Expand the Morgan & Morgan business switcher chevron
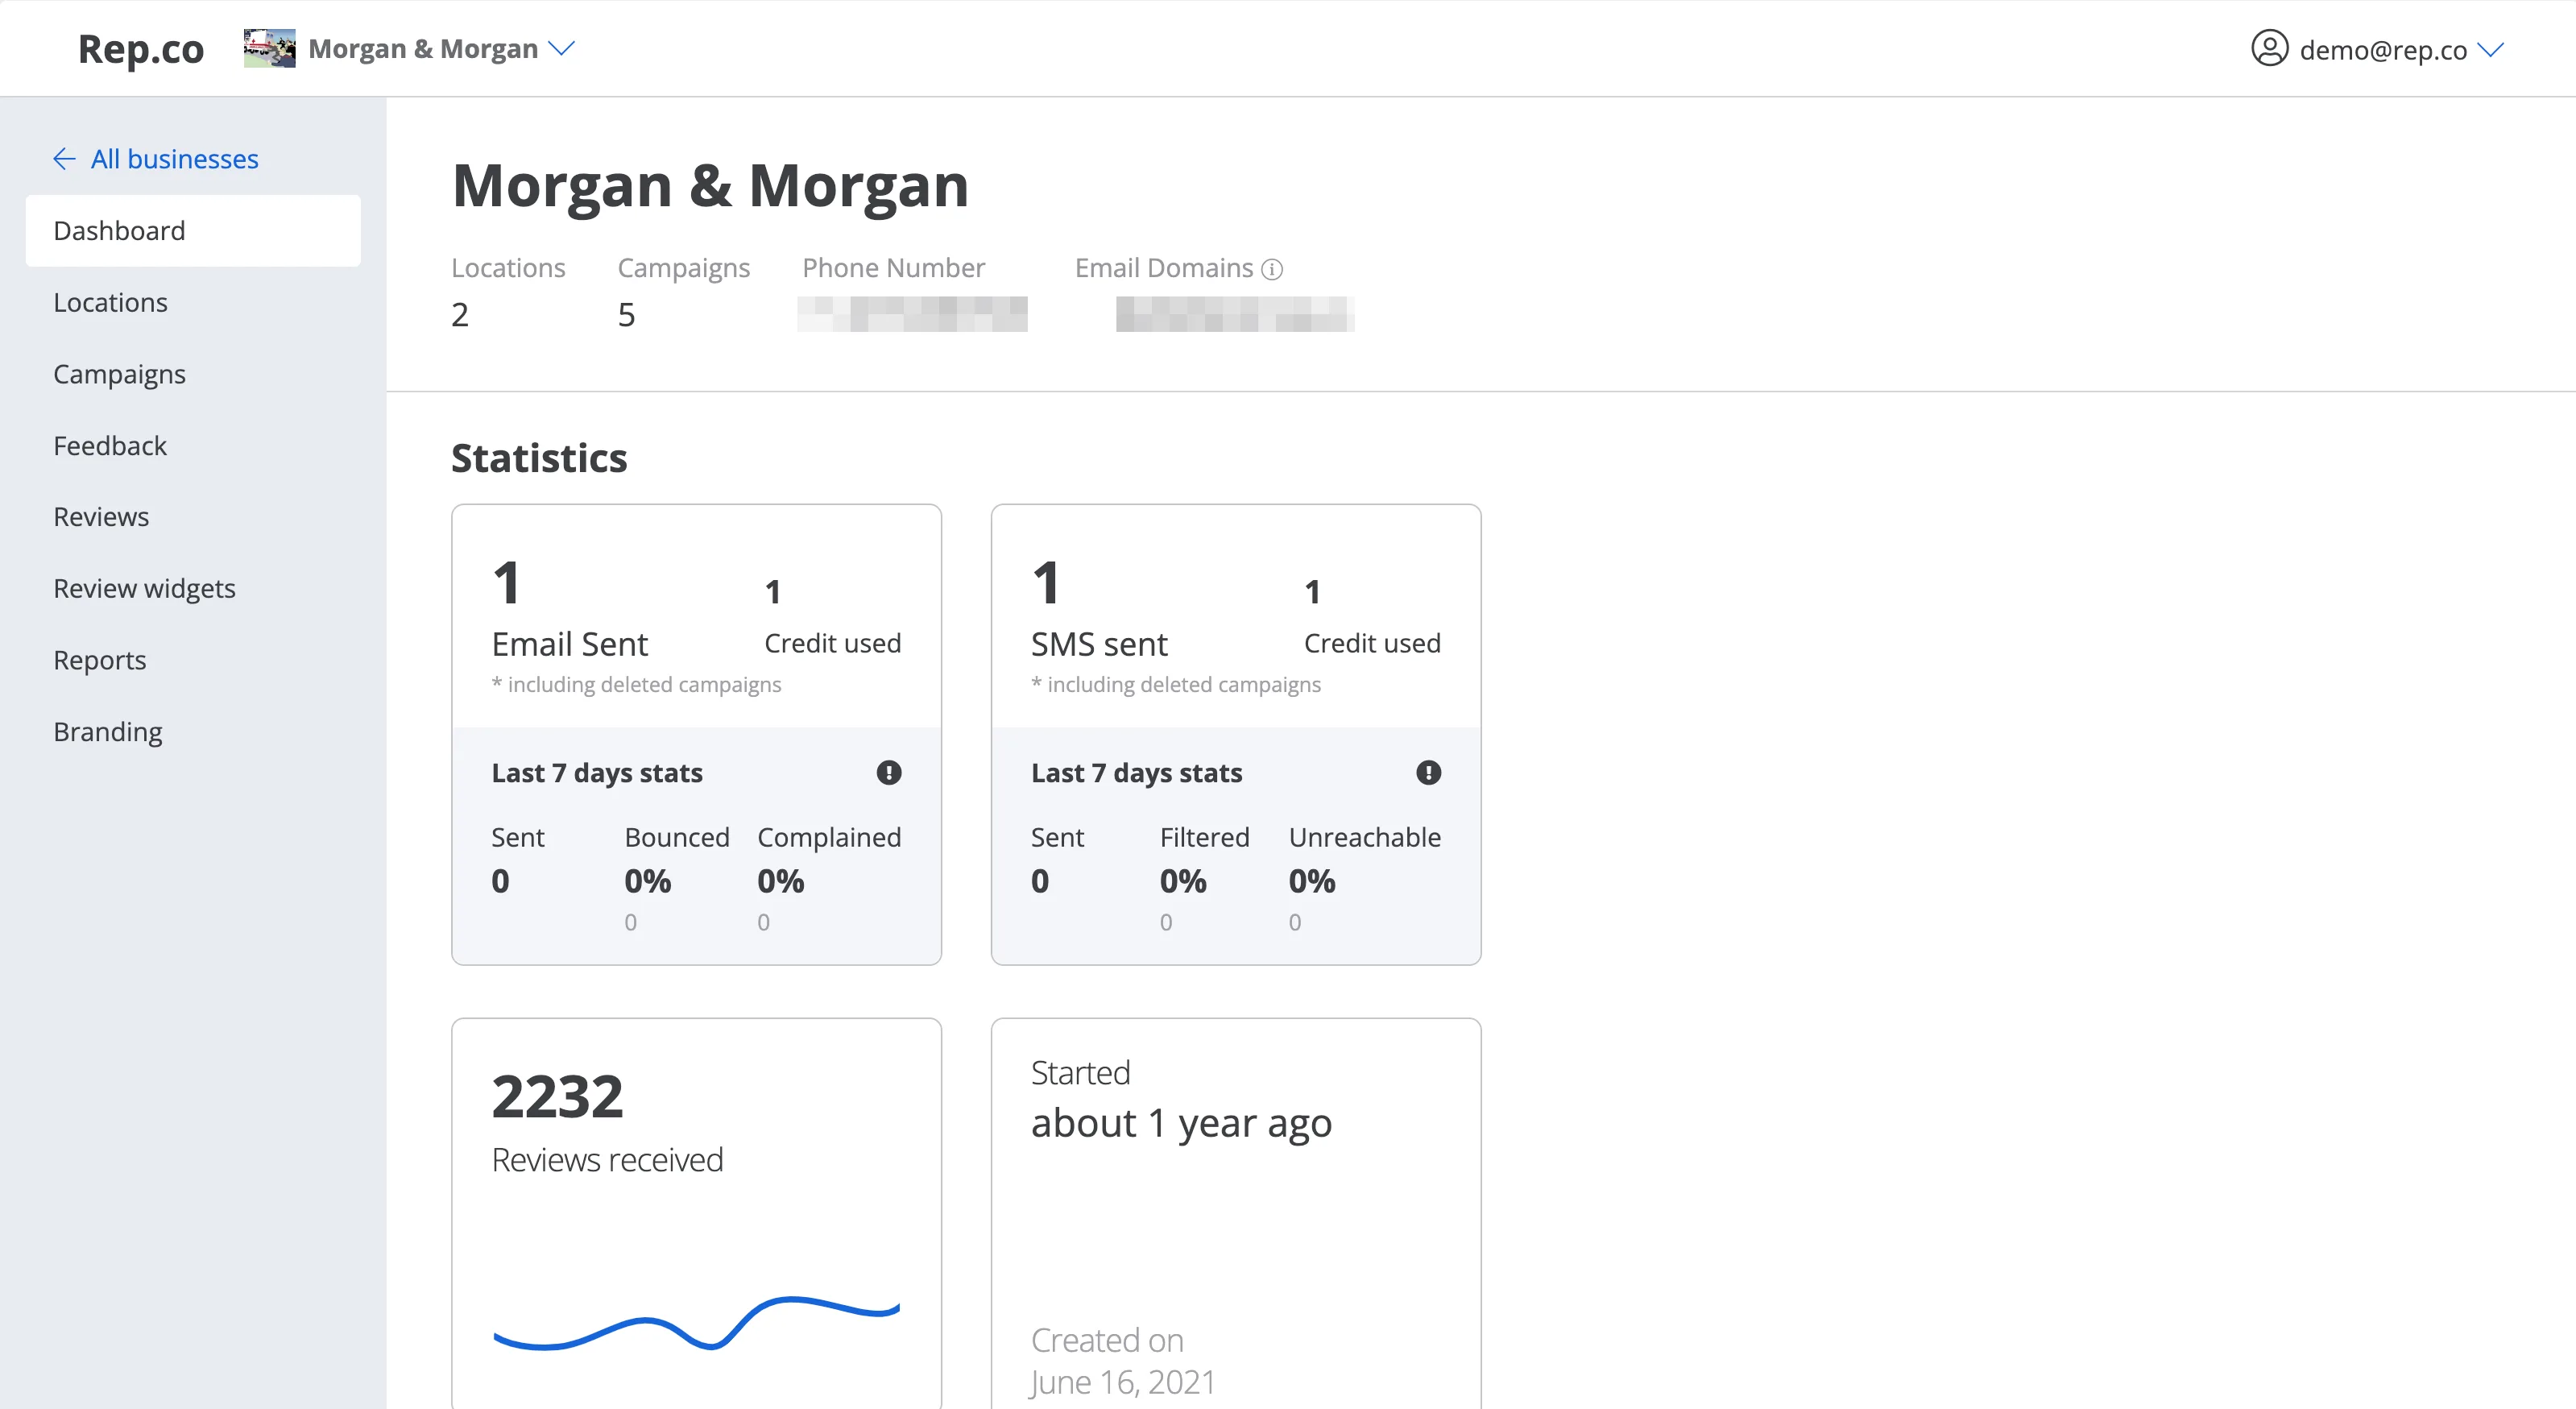This screenshot has height=1409, width=2576. [563, 48]
